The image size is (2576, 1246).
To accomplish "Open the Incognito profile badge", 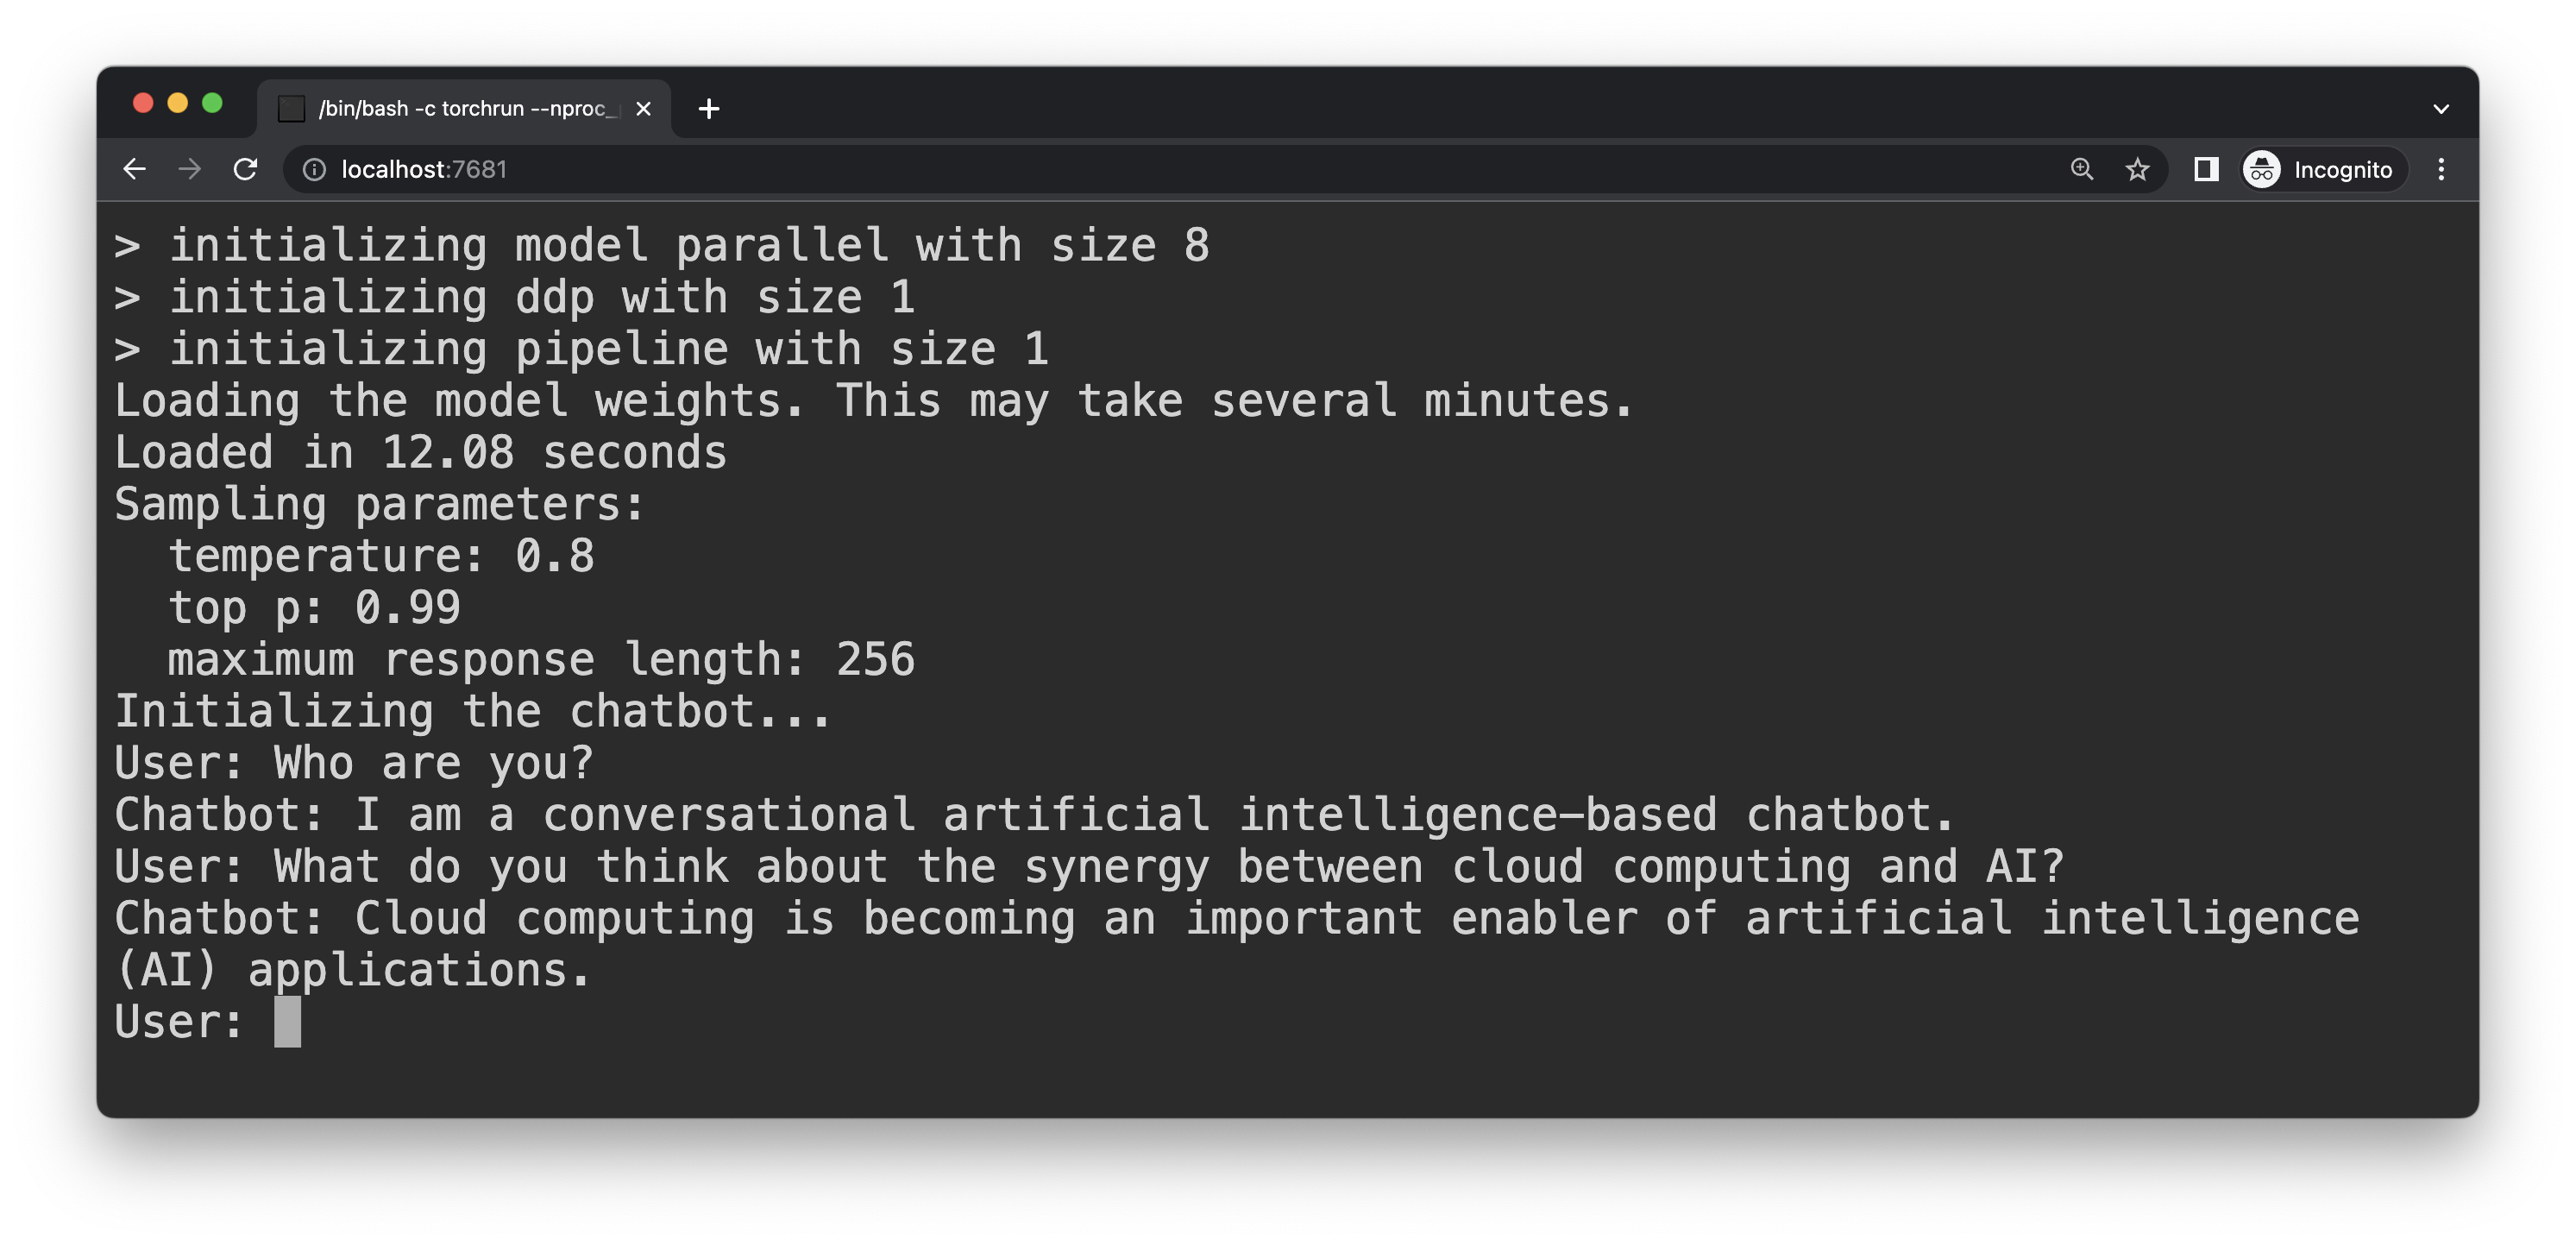I will [x=2320, y=169].
